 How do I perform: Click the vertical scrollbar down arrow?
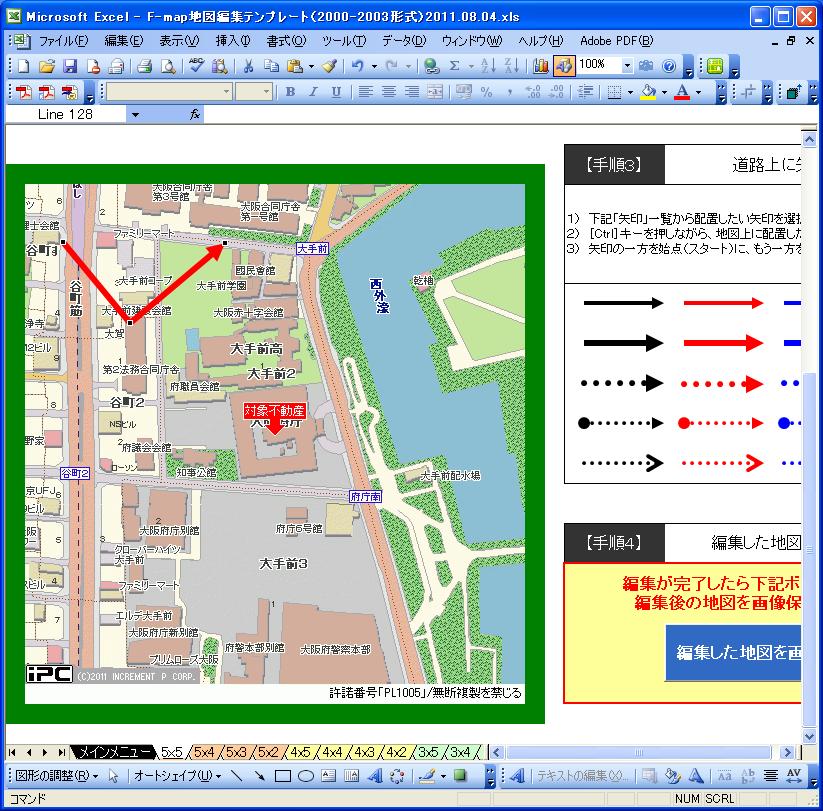[809, 736]
